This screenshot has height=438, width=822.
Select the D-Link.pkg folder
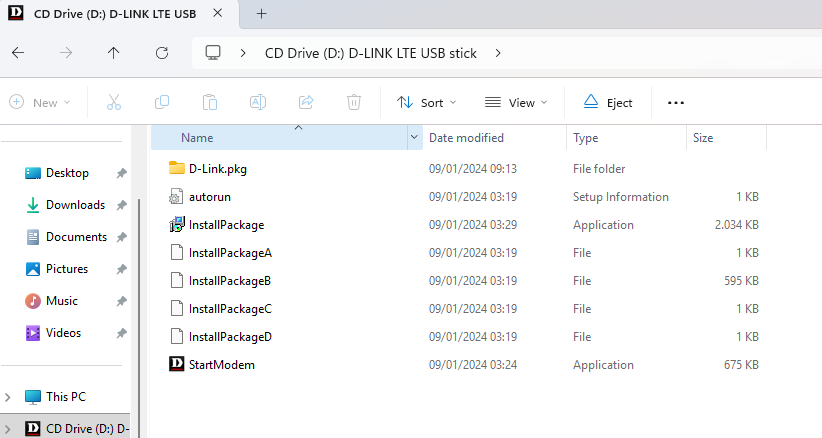217,169
